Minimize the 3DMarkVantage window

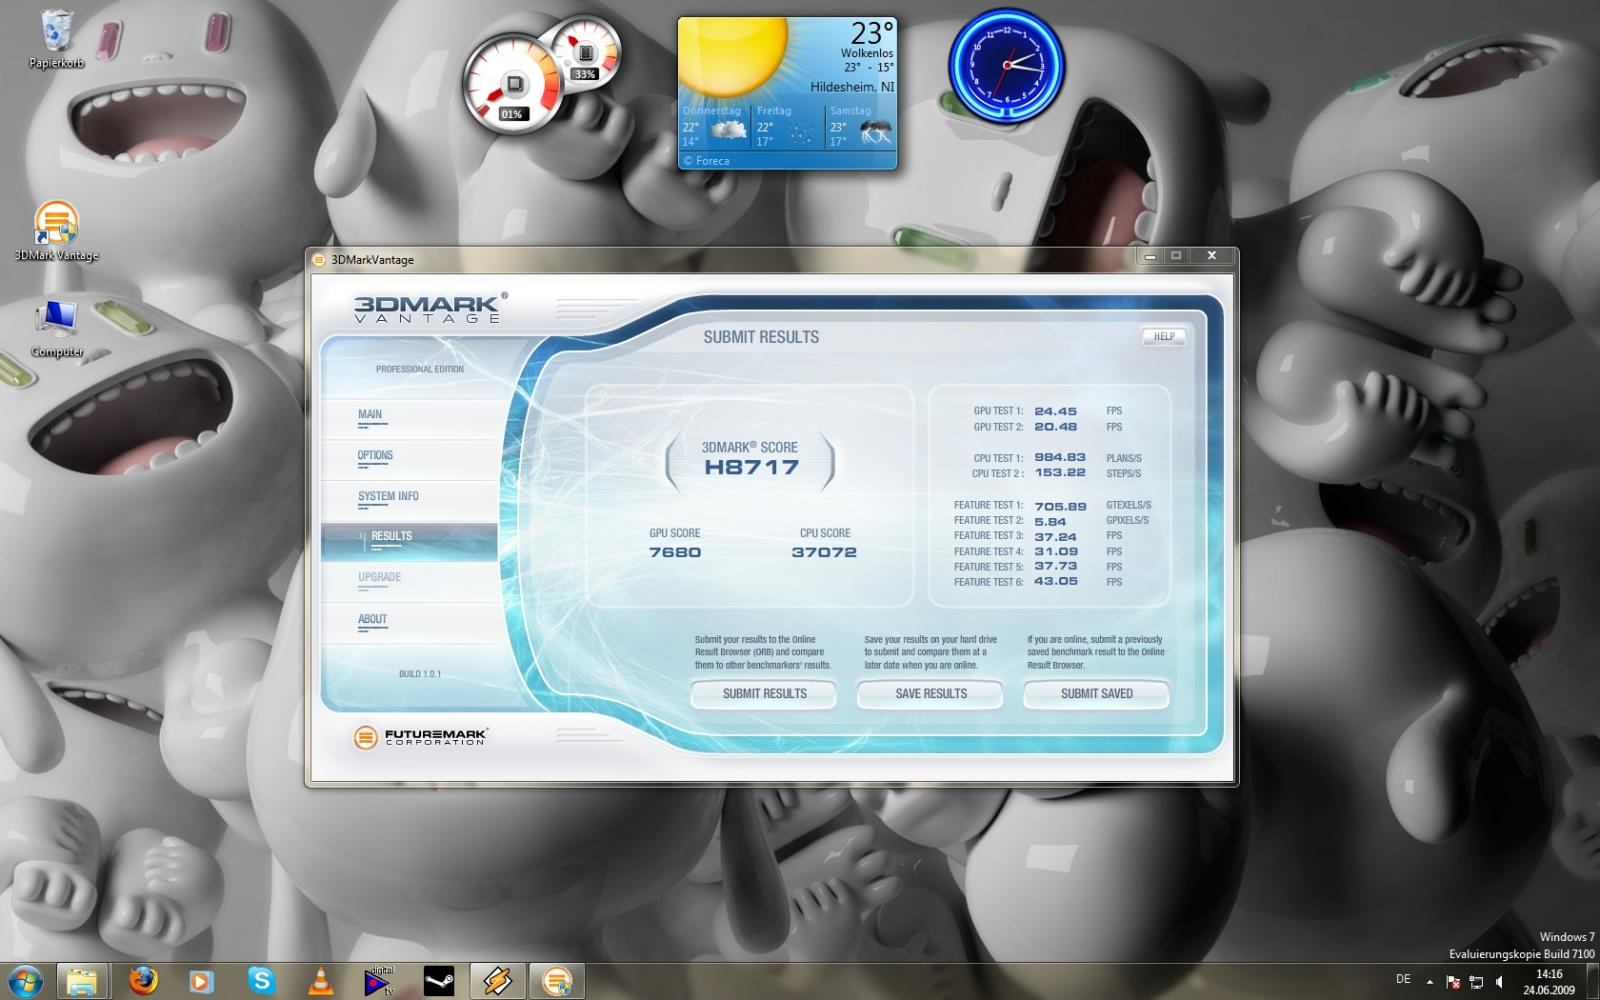pos(1150,256)
